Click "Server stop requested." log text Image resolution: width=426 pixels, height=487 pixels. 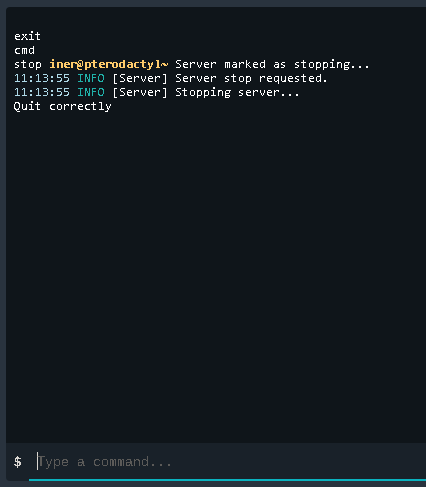pyautogui.click(x=251, y=78)
